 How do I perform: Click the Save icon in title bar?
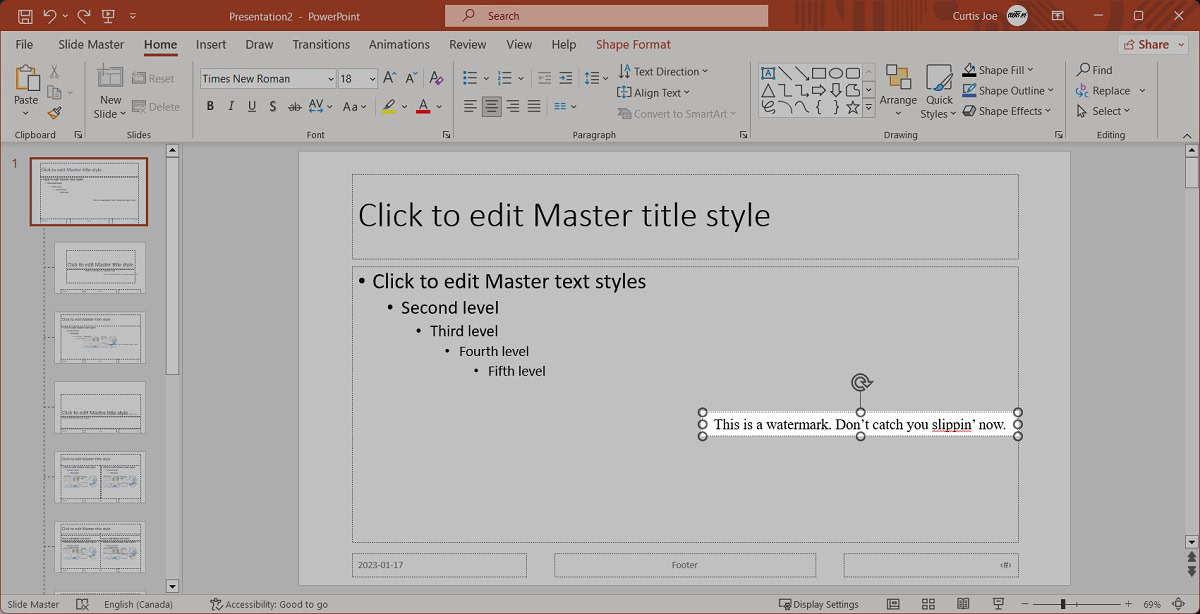[x=25, y=16]
